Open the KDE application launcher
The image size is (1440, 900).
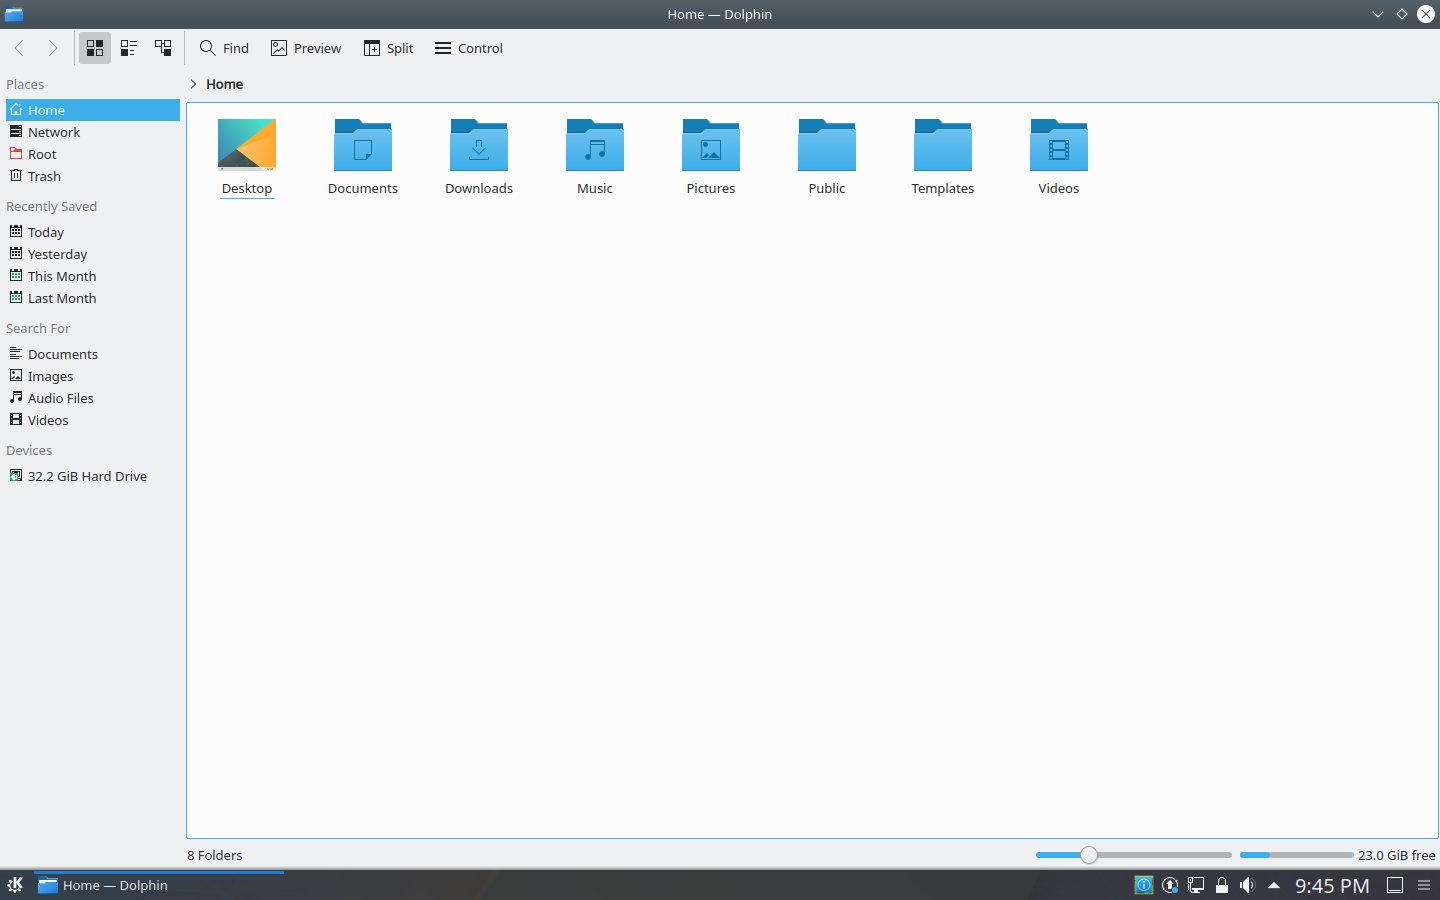[x=16, y=885]
